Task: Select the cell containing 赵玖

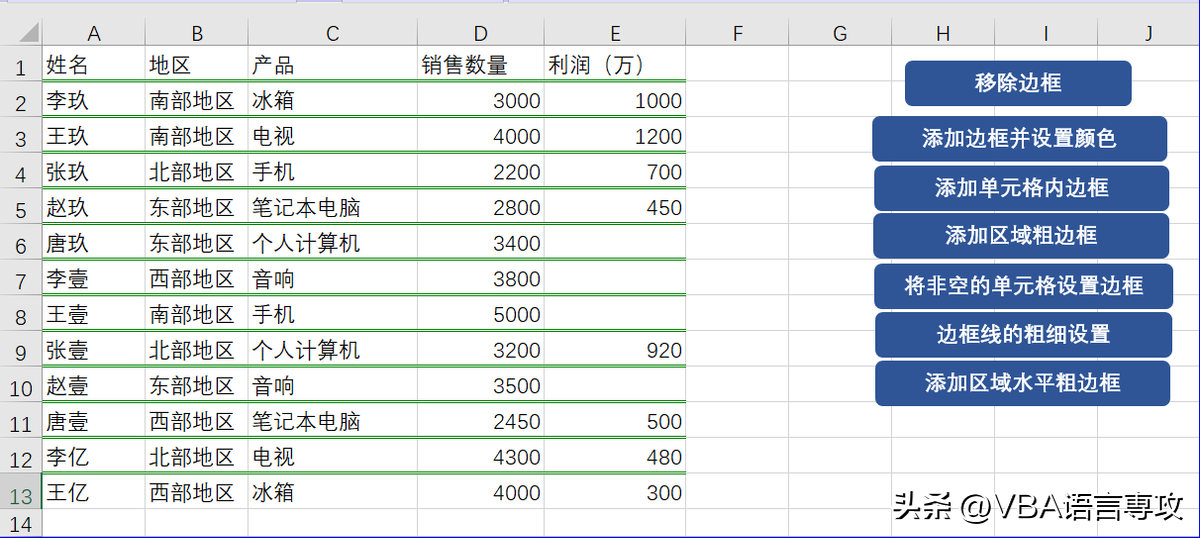Action: pos(93,208)
